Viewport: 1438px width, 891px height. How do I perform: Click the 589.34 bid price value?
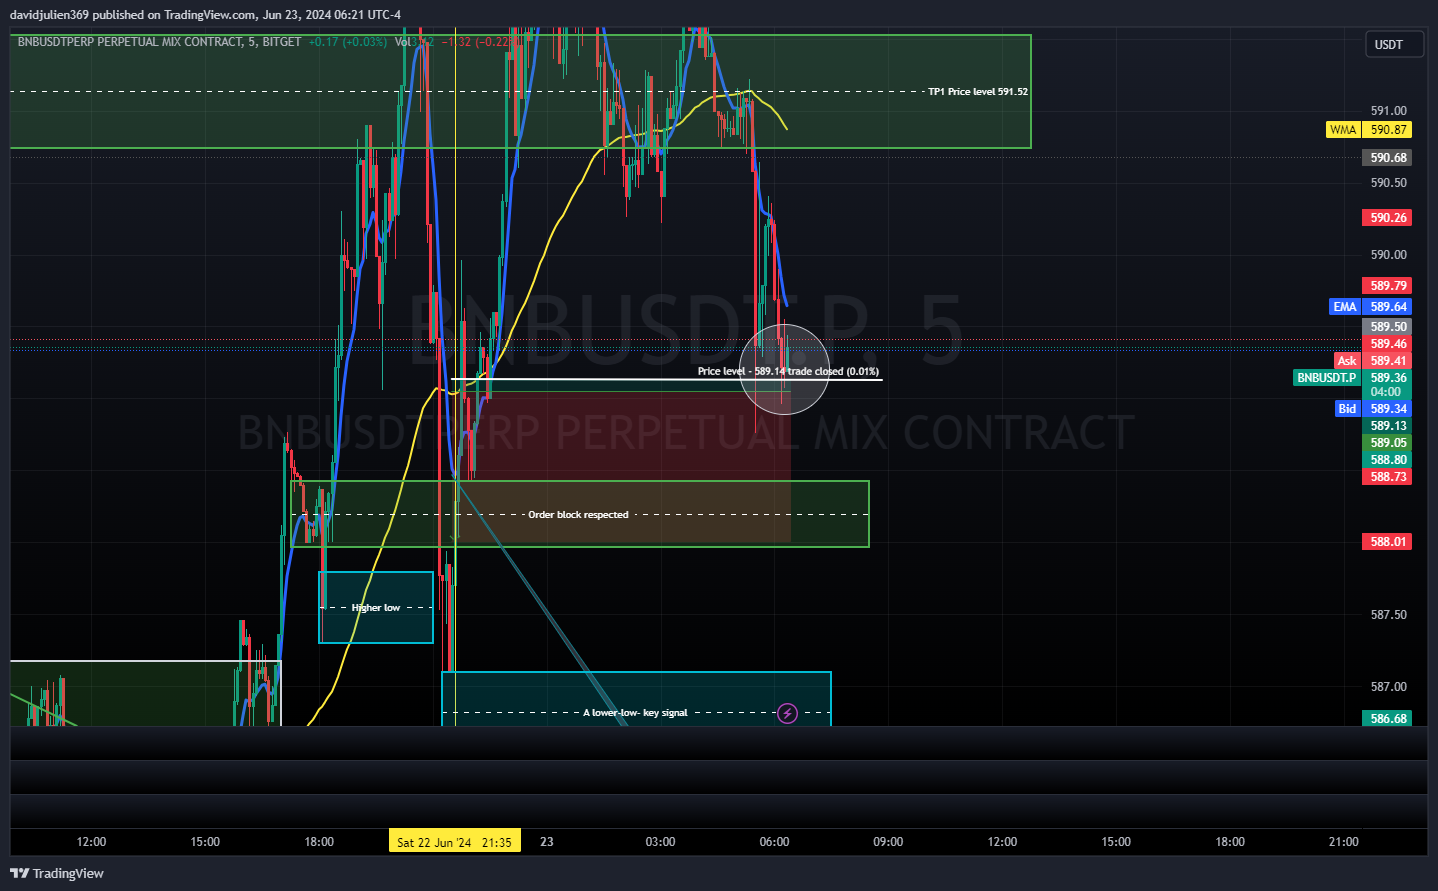coord(1388,409)
